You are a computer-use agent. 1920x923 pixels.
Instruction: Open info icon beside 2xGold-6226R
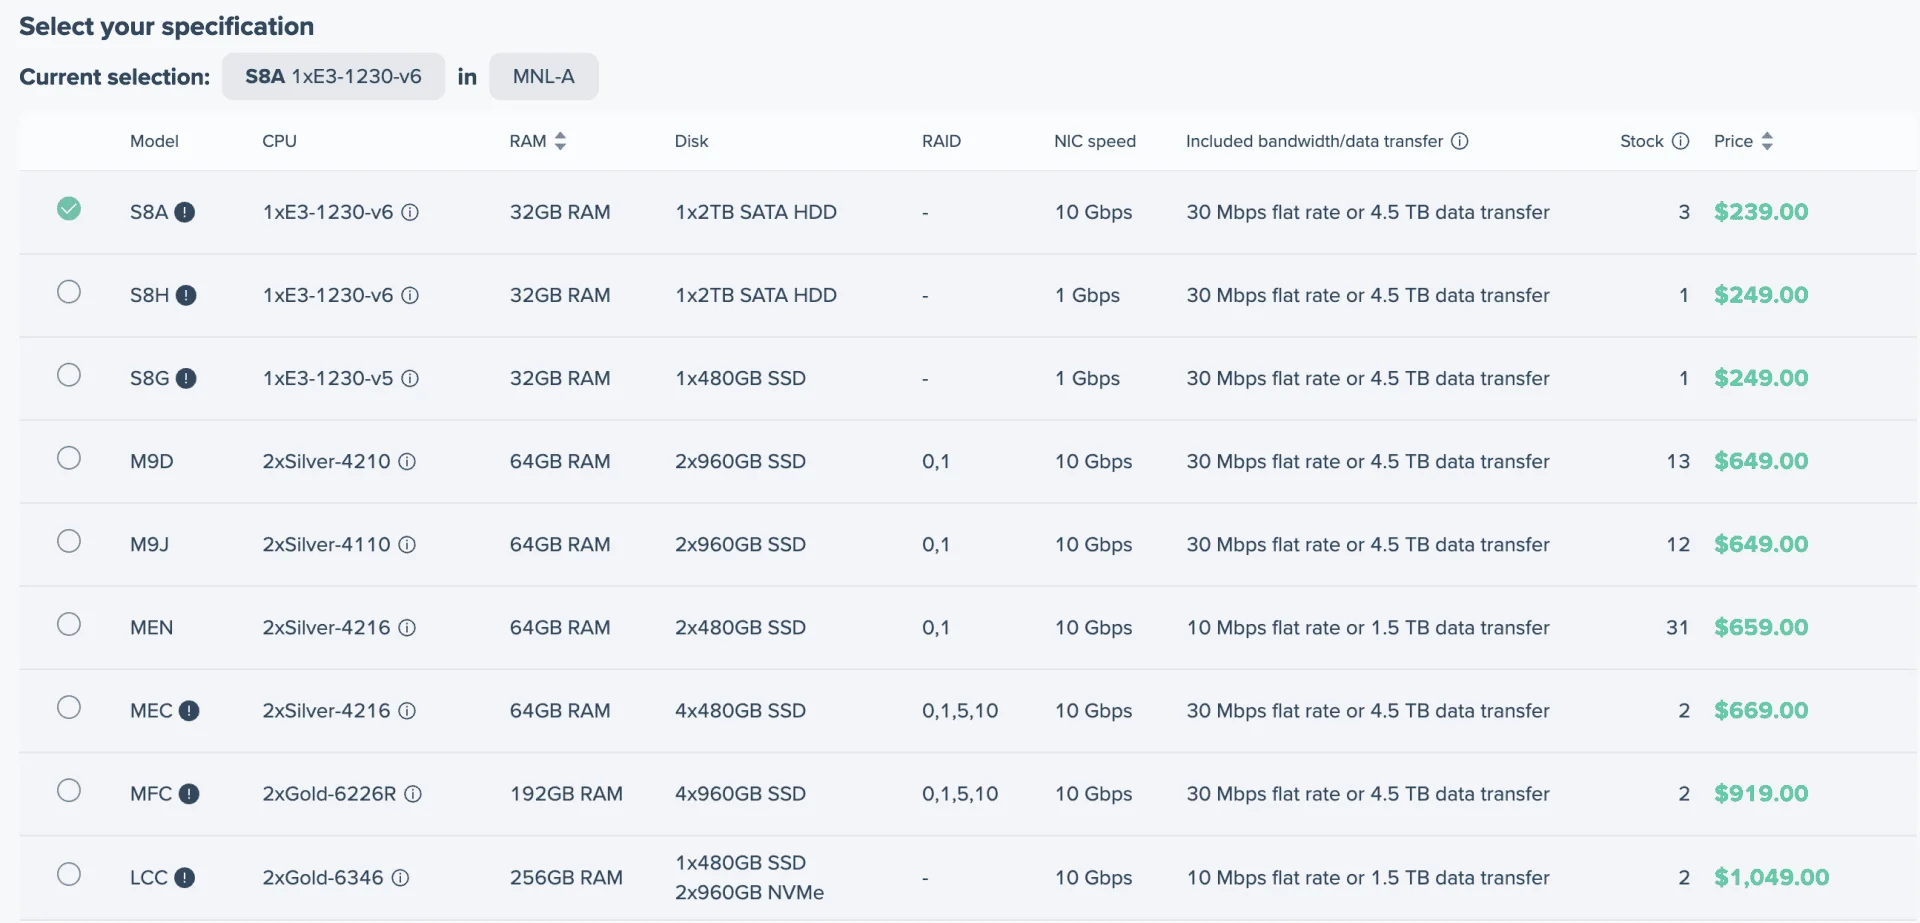point(413,794)
